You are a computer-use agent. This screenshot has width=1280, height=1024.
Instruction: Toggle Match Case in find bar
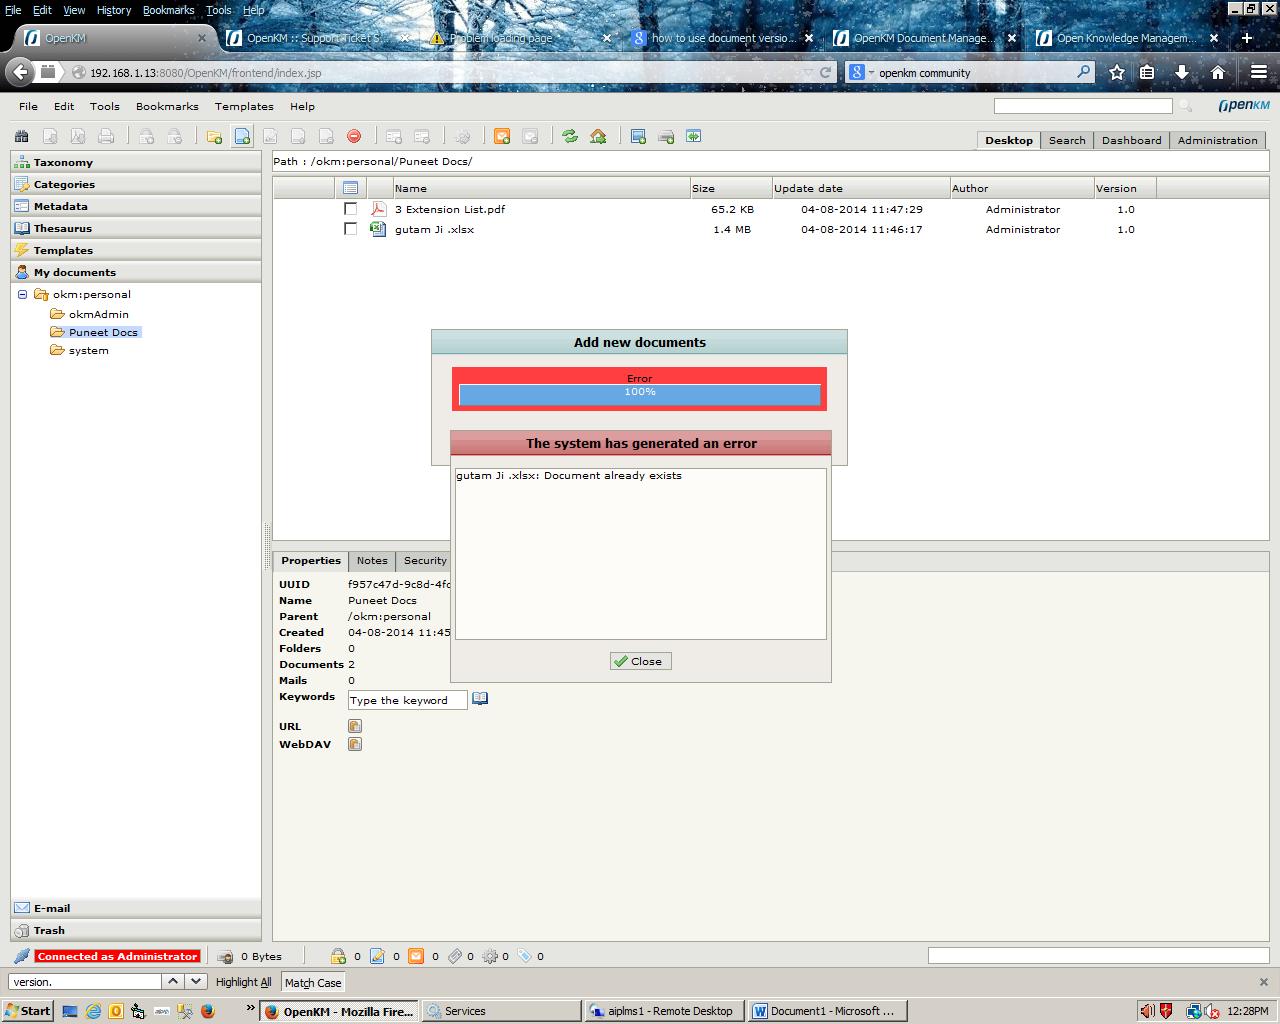313,983
